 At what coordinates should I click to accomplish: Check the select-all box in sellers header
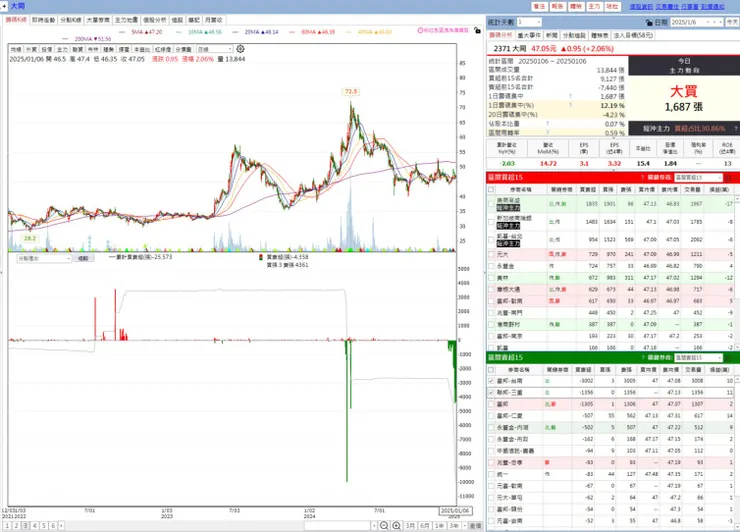pyautogui.click(x=491, y=370)
